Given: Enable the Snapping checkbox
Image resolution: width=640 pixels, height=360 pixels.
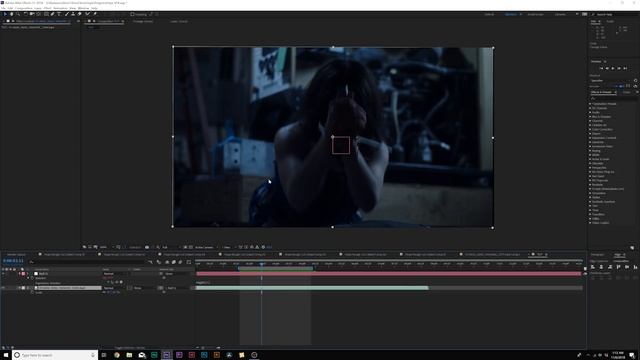Looking at the screenshot, I should (132, 14).
